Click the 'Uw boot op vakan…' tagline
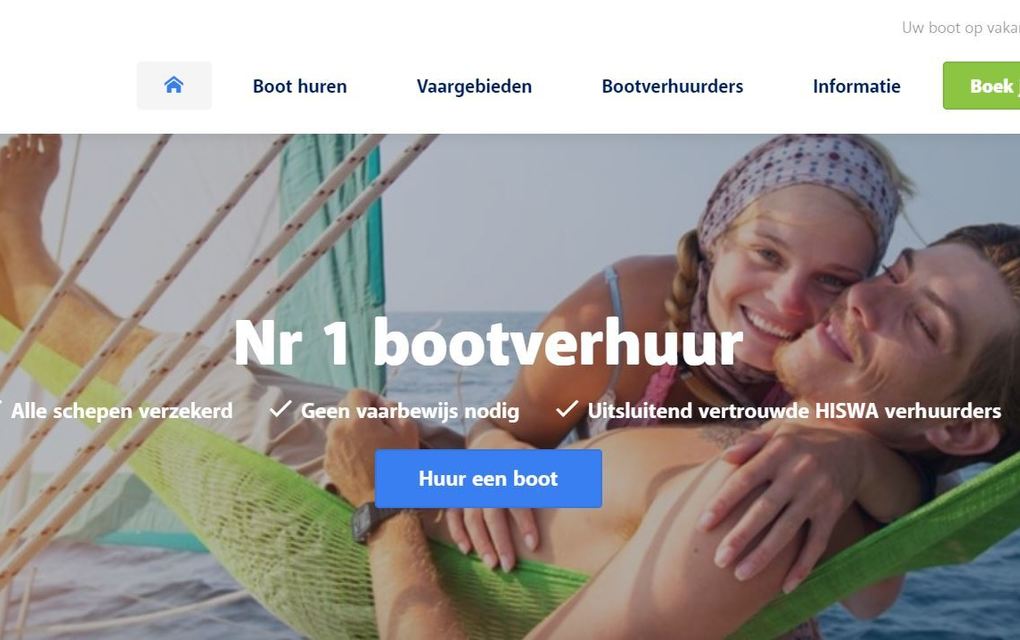1020x640 pixels. pos(961,28)
